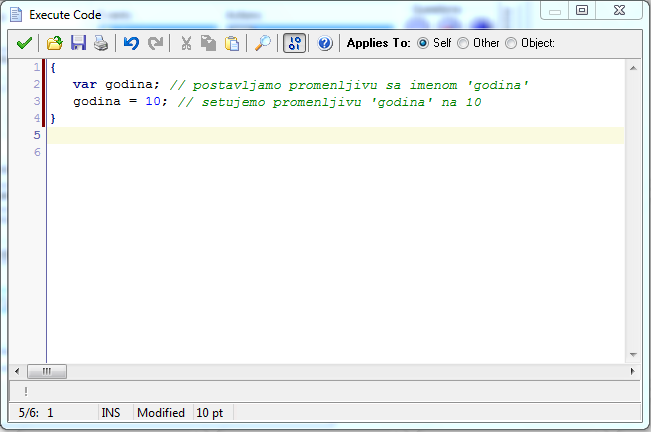Redo the last undone edit
The image size is (651, 432).
(x=155, y=43)
